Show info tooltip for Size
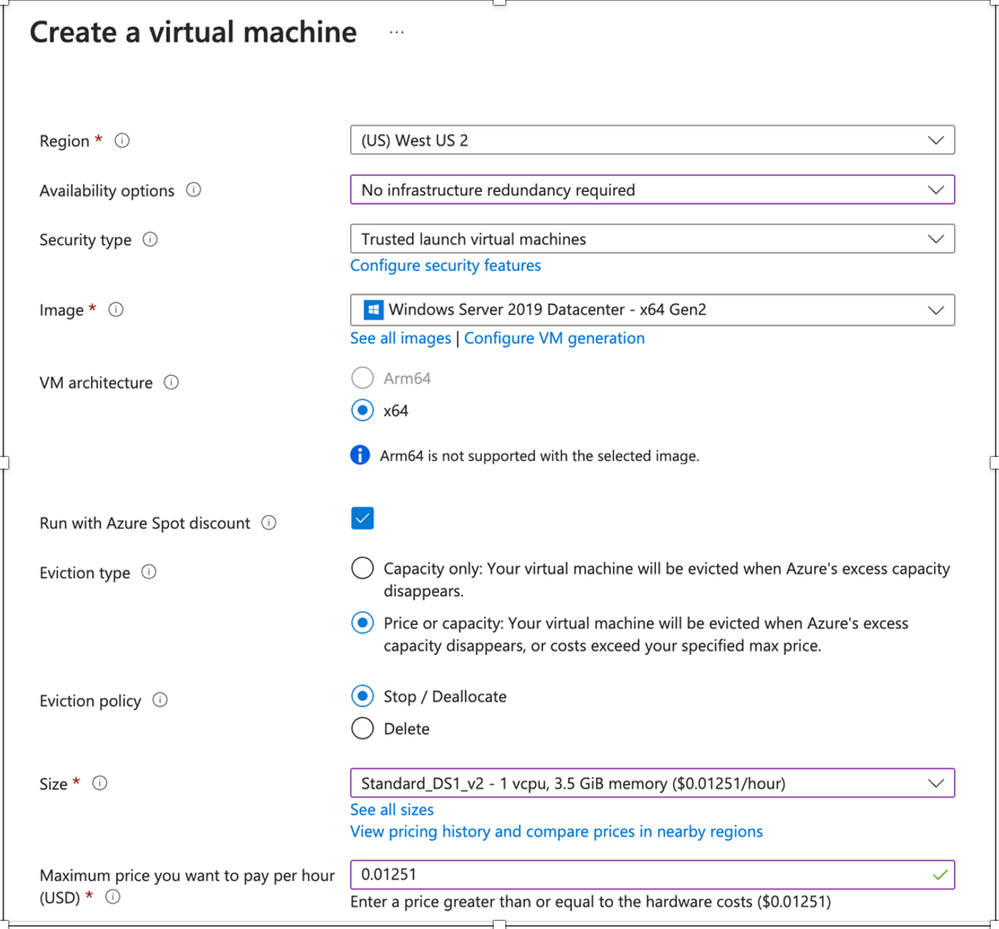The width and height of the screenshot is (999, 929). click(x=100, y=783)
